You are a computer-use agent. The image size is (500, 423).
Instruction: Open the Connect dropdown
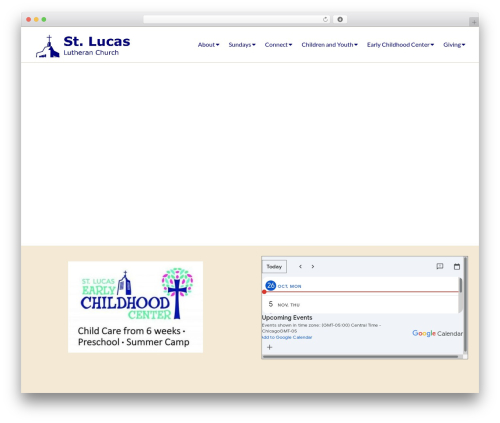[278, 45]
